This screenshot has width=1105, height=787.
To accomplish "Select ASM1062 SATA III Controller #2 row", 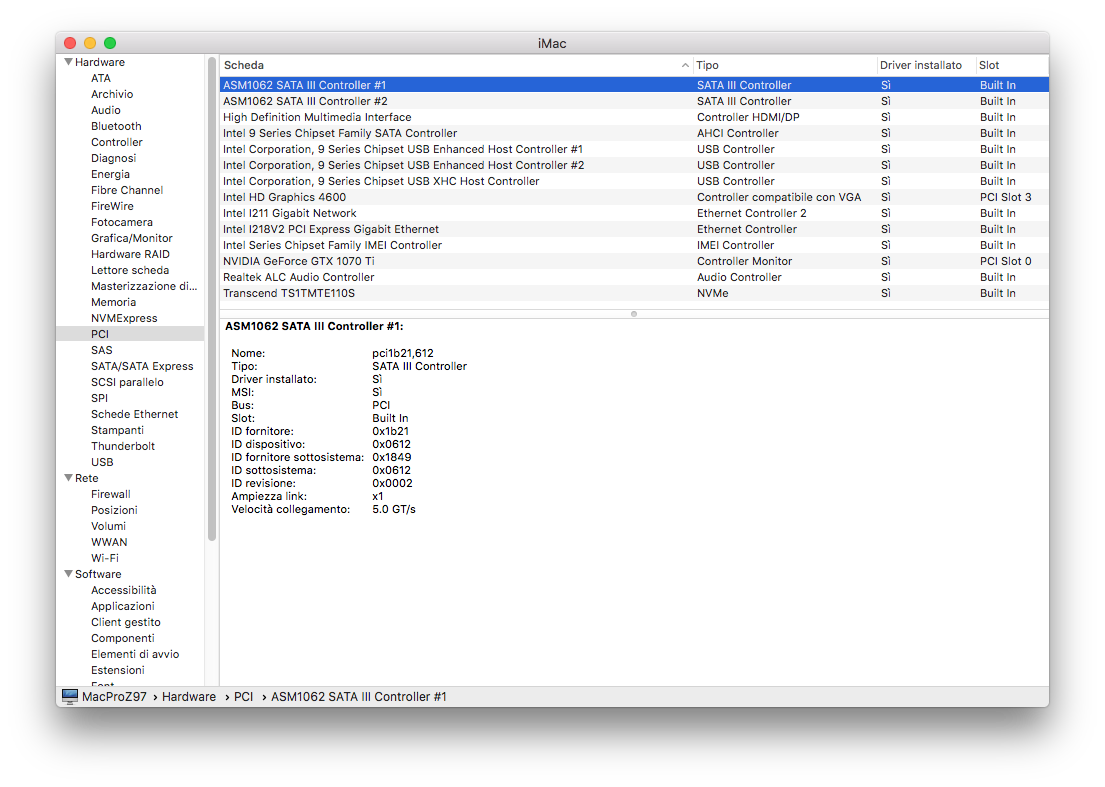I will 634,101.
